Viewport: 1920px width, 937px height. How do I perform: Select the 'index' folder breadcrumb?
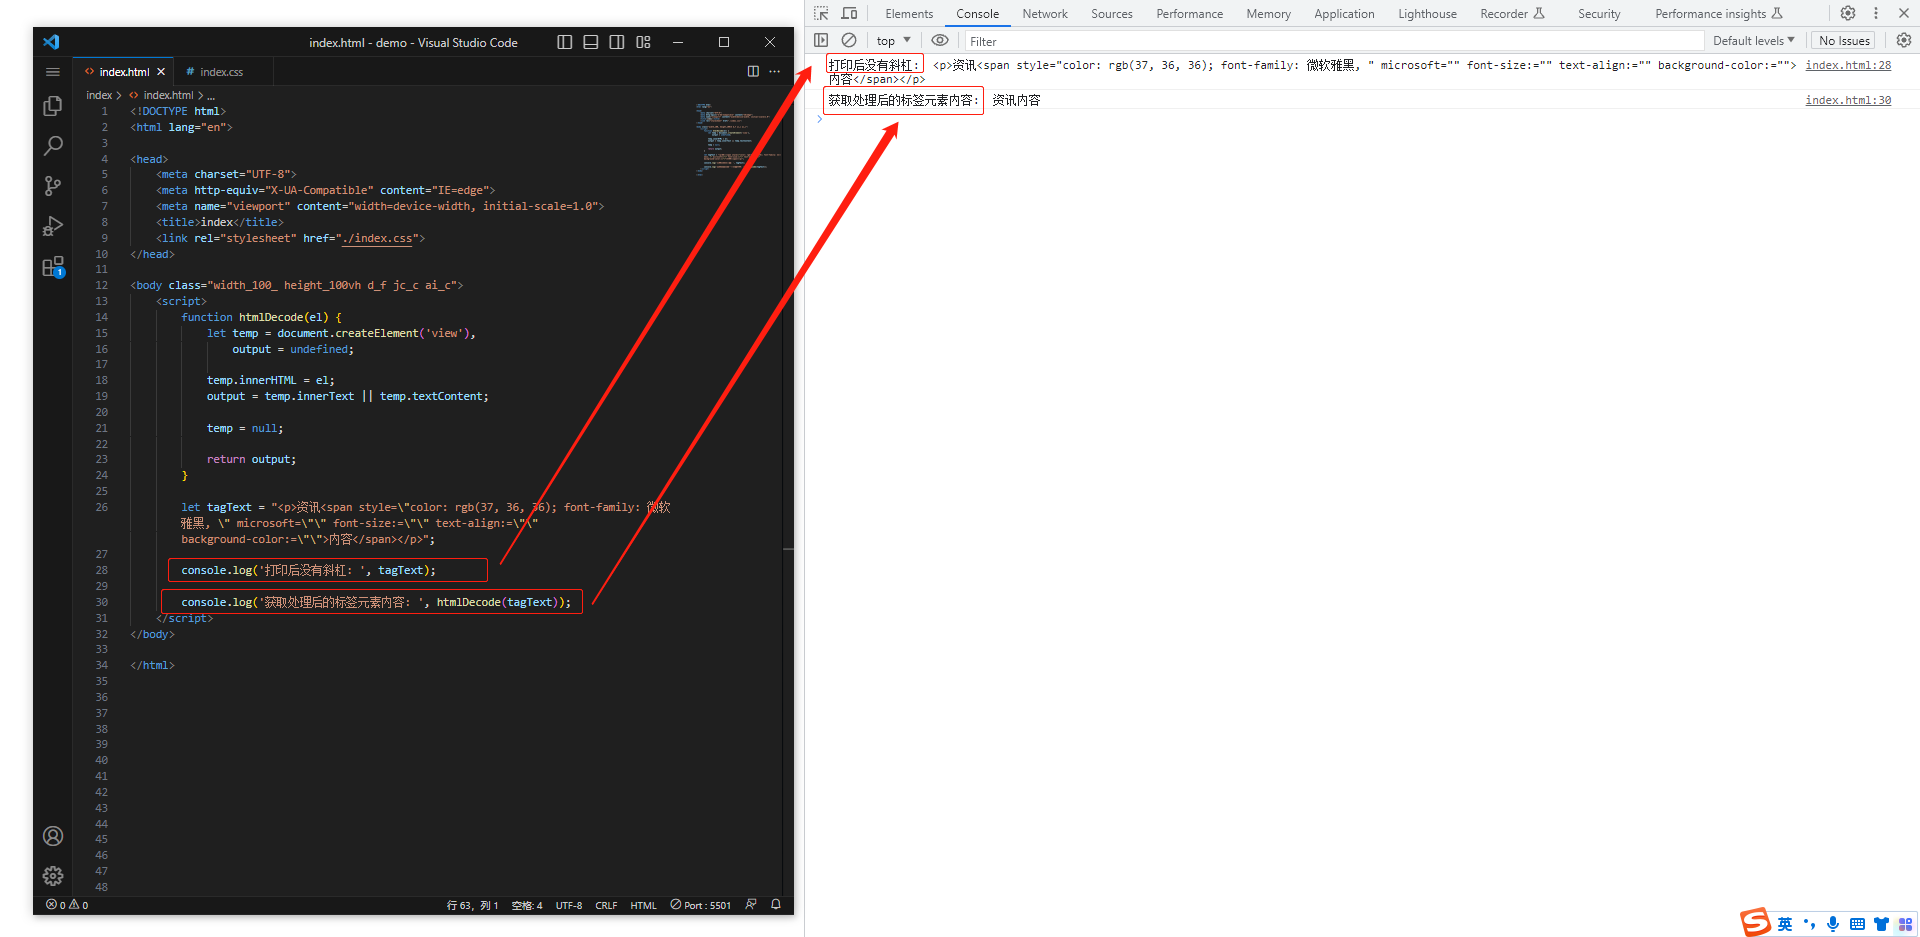(99, 95)
